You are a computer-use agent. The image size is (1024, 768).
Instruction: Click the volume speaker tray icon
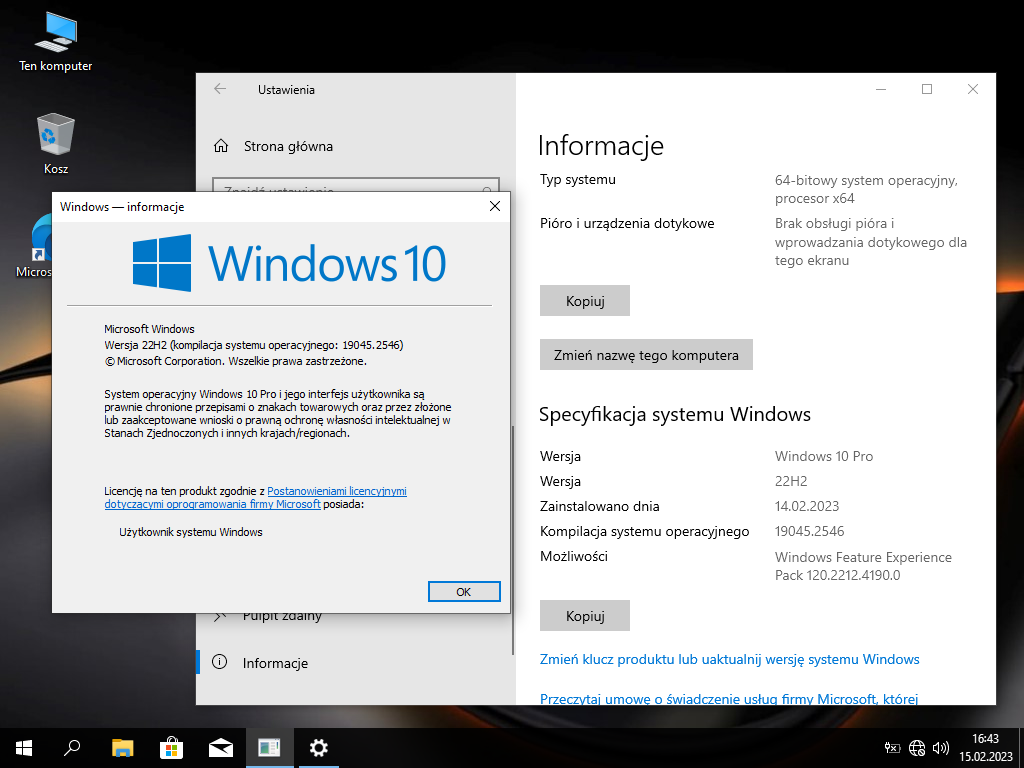[940, 747]
